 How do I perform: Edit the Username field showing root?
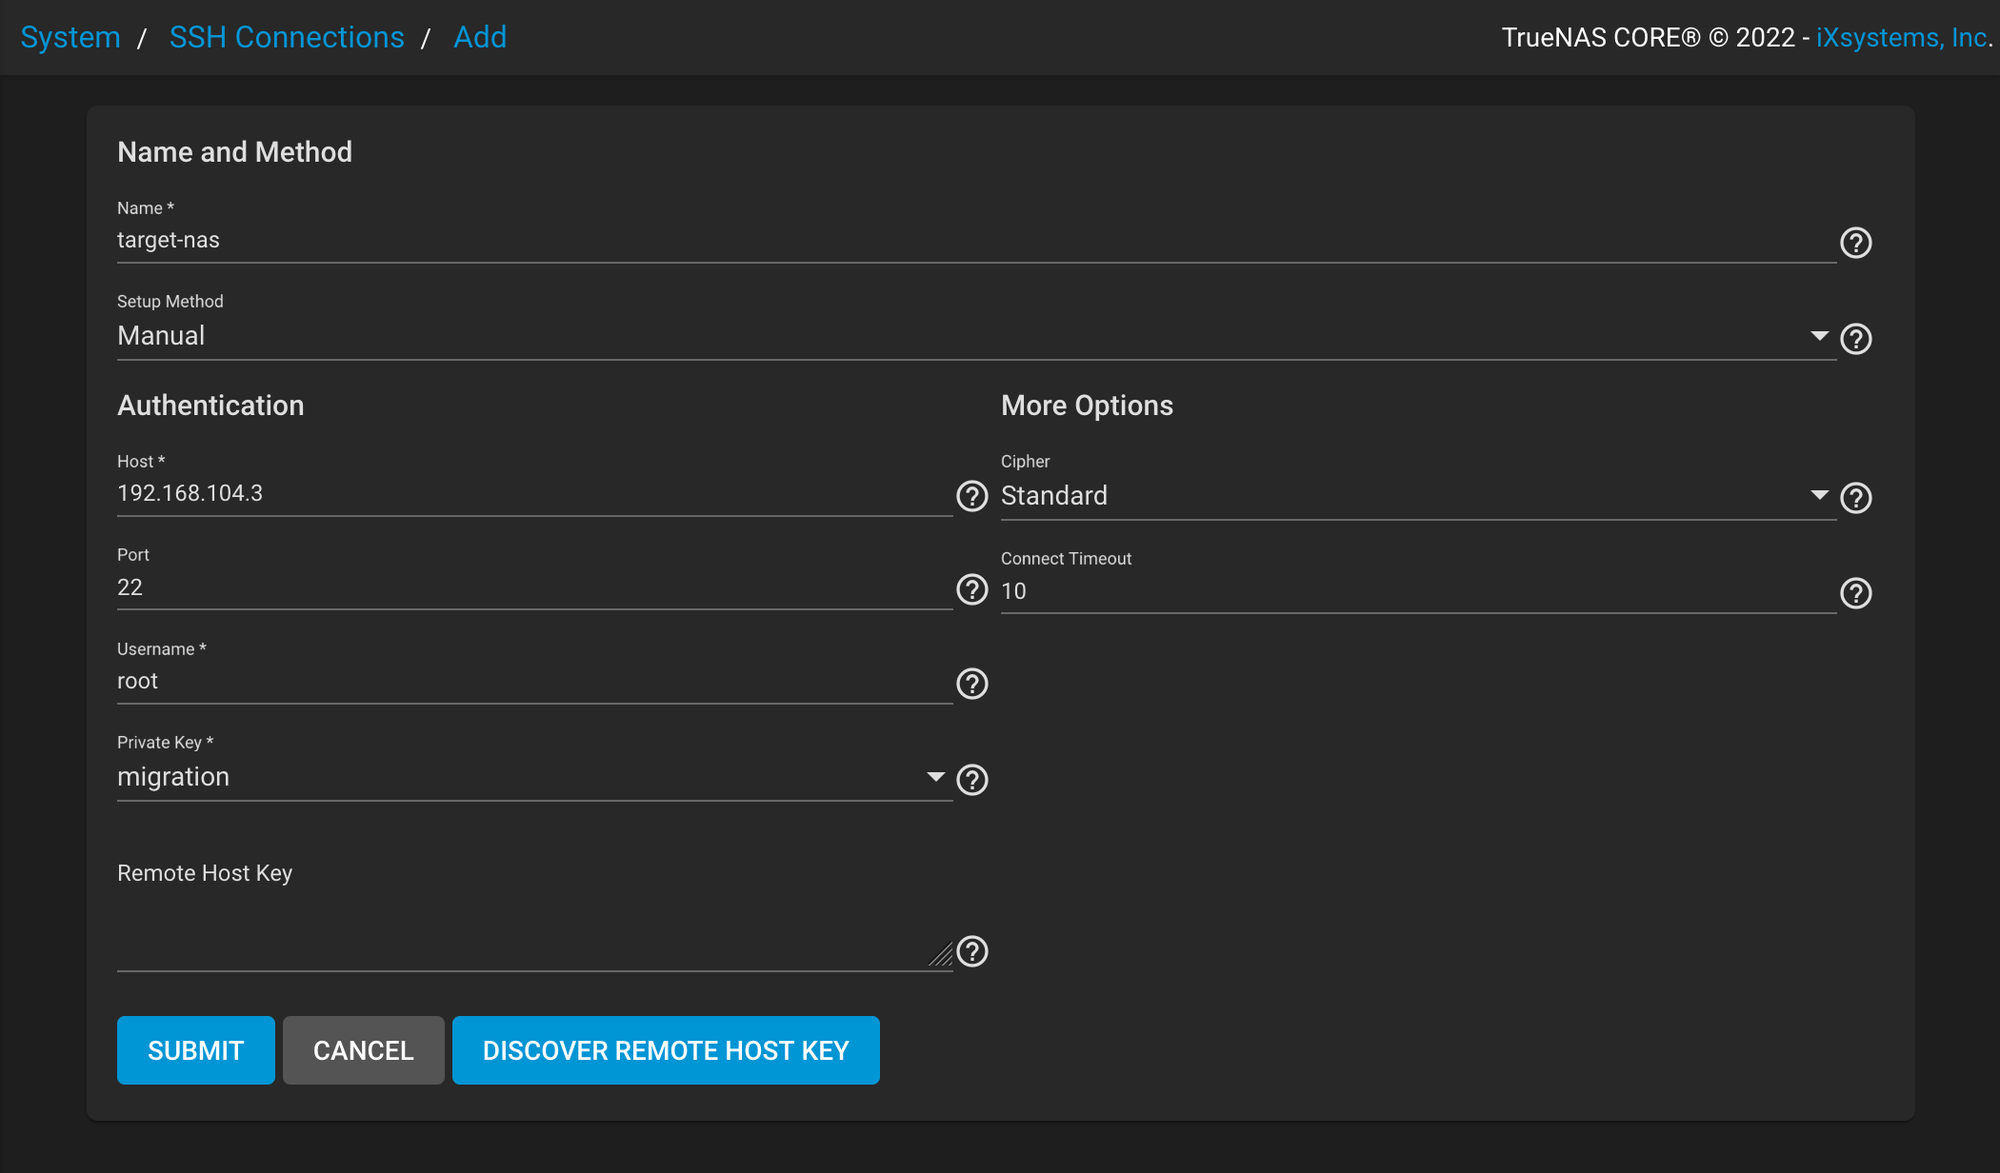click(x=534, y=682)
